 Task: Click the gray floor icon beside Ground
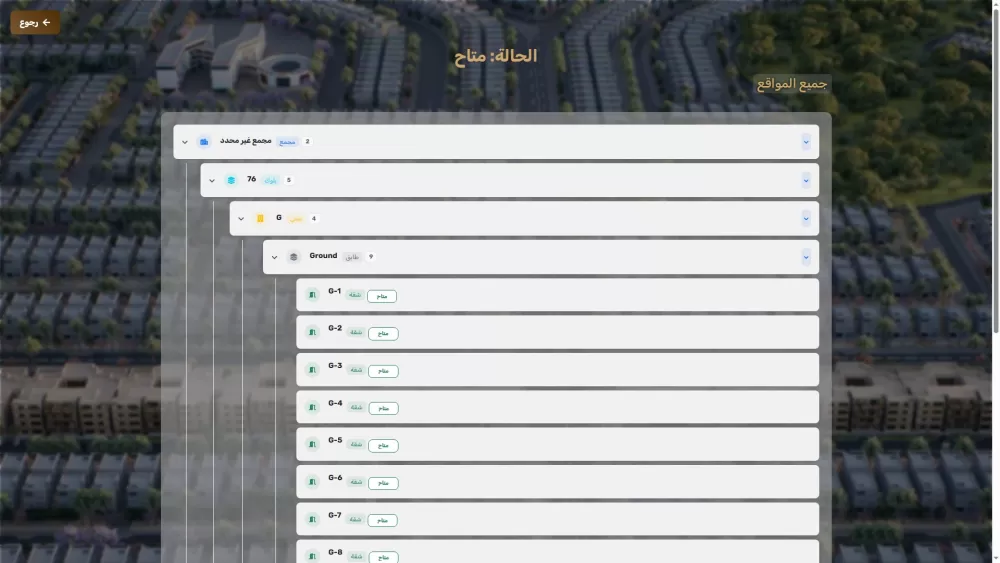(x=293, y=257)
